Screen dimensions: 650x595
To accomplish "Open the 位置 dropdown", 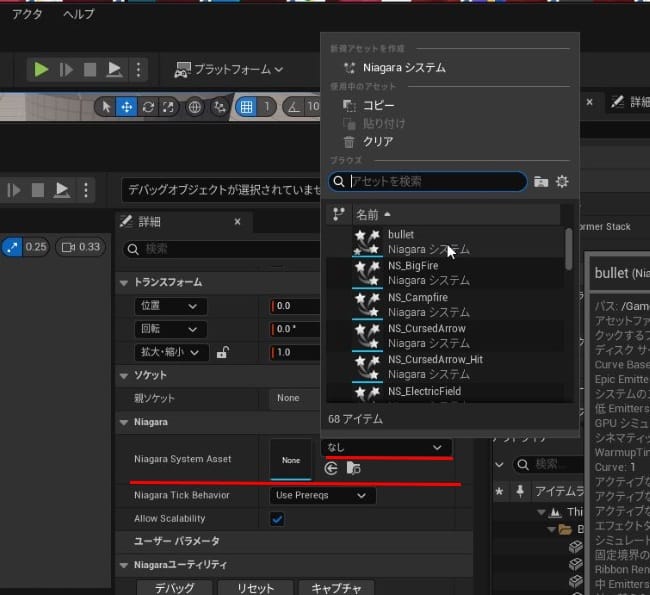I will click(170, 306).
